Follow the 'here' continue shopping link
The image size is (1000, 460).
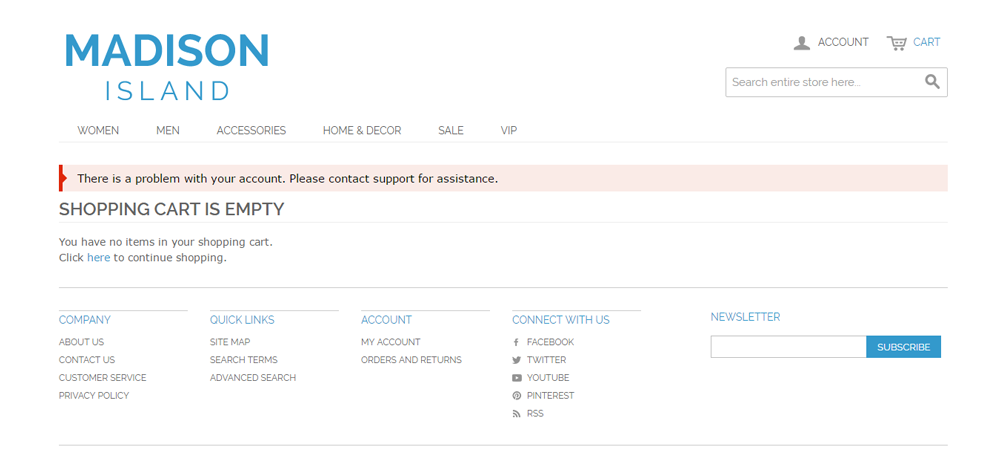(98, 258)
